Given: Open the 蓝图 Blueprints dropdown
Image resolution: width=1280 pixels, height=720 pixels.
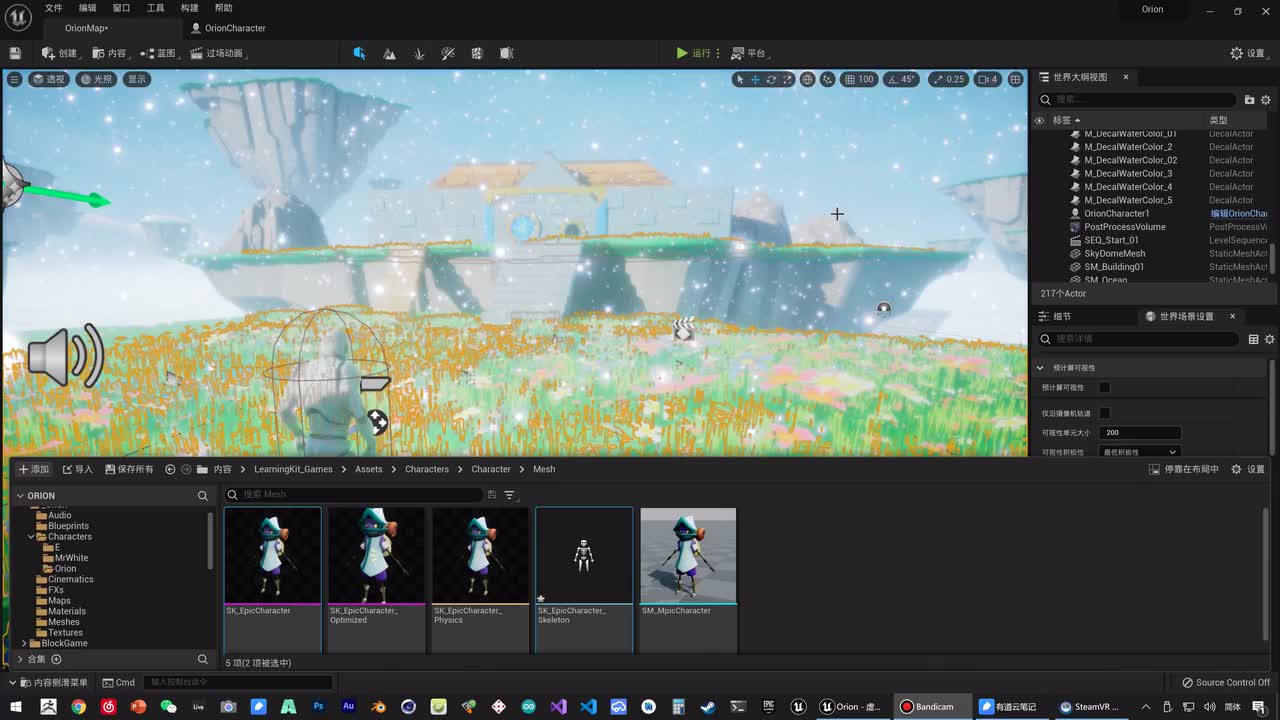Looking at the screenshot, I should 158,53.
